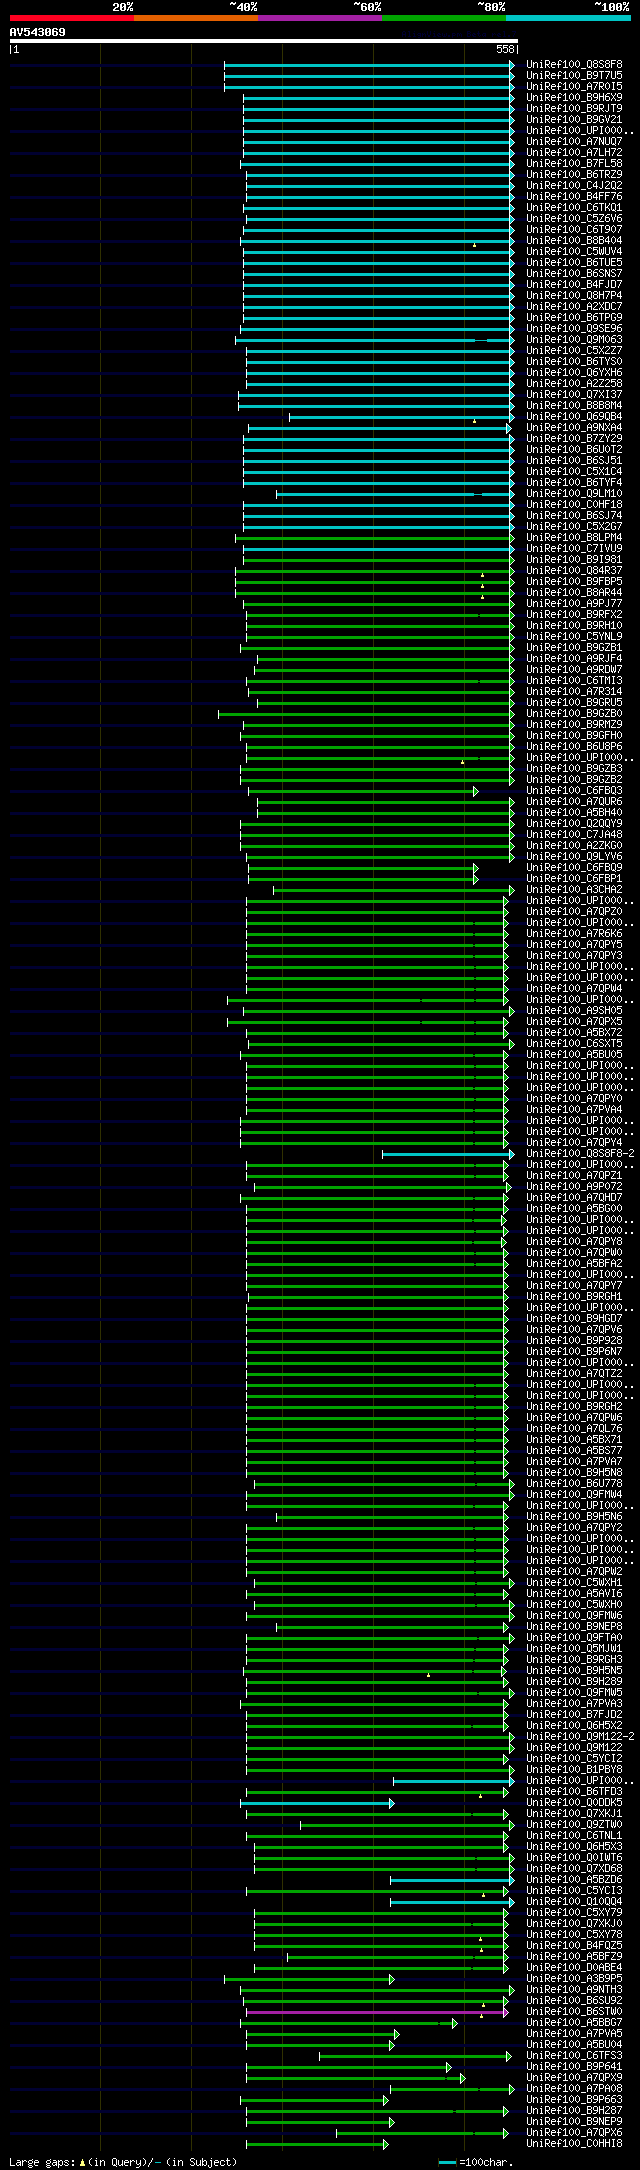The height and width of the screenshot is (2170, 640).
Task: Click hit label UniRef100_C5YNL9
Action: point(574,636)
